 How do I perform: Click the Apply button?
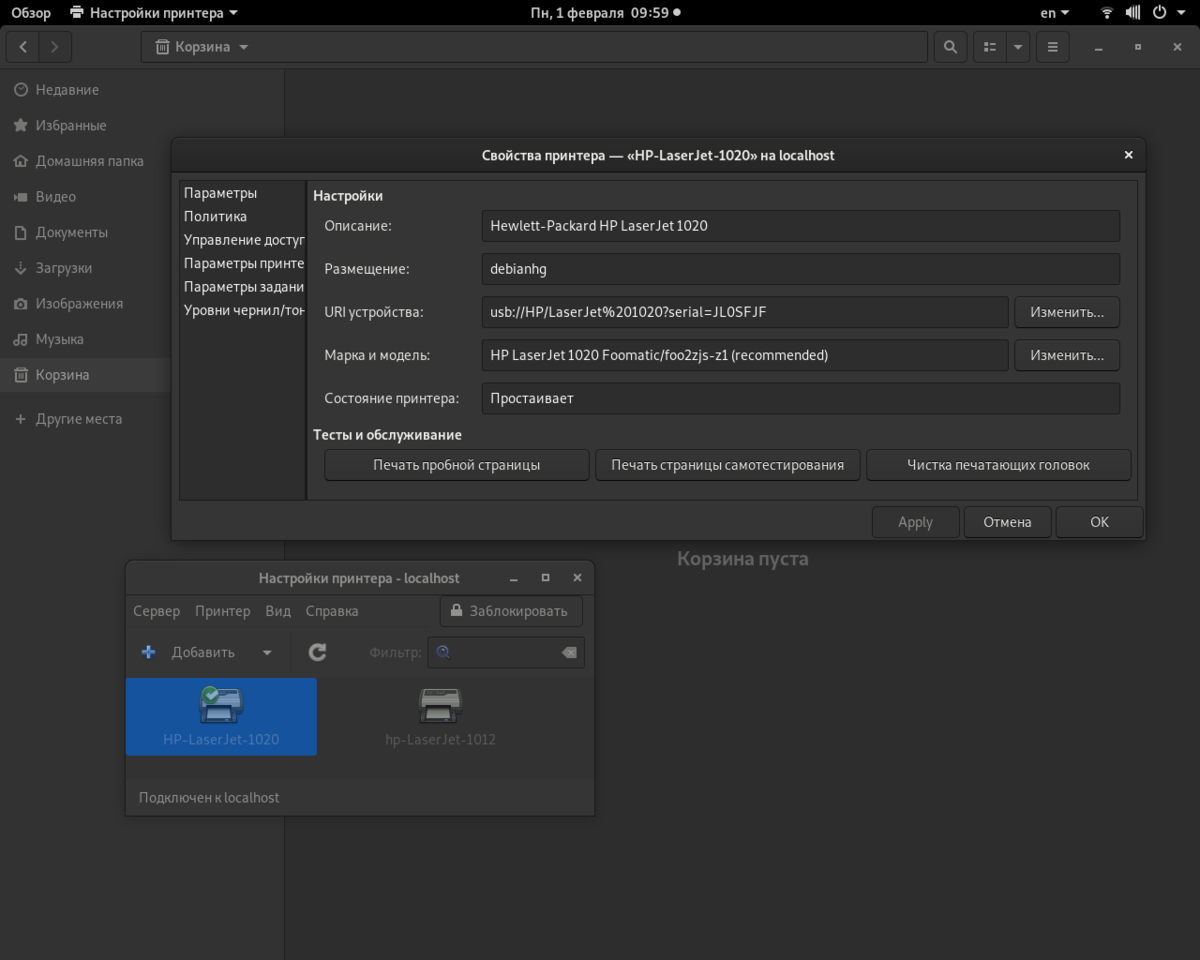(915, 522)
